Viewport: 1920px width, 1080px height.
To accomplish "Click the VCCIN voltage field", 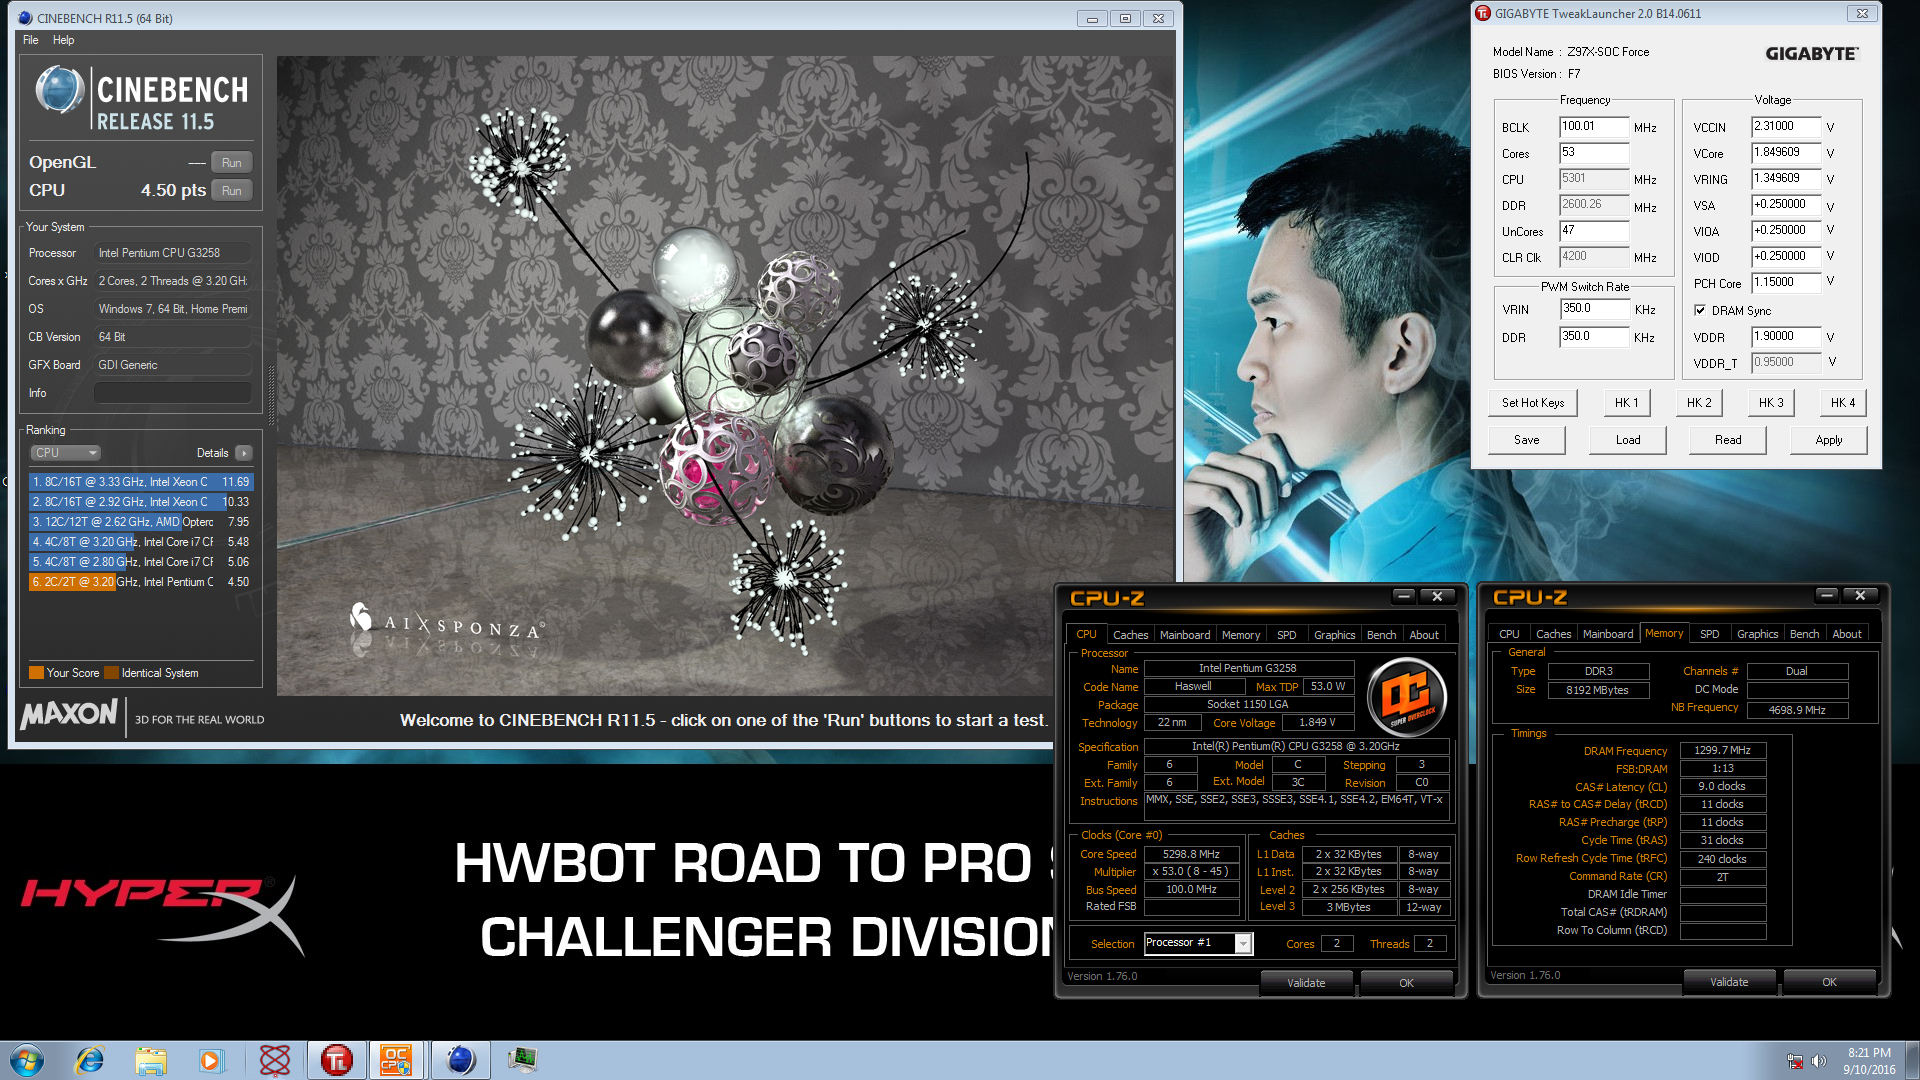I will click(x=1786, y=127).
